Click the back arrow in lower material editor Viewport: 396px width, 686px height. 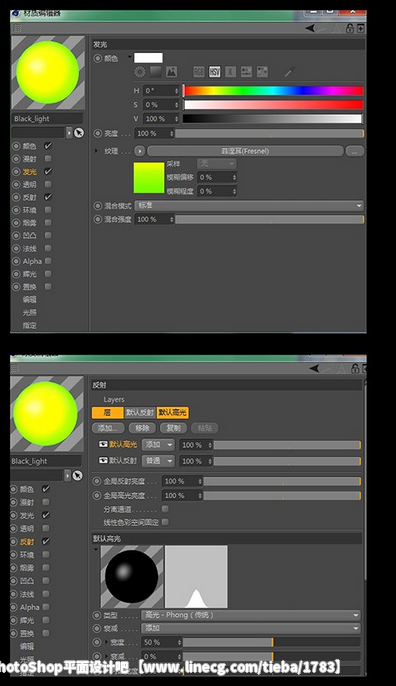(x=315, y=368)
